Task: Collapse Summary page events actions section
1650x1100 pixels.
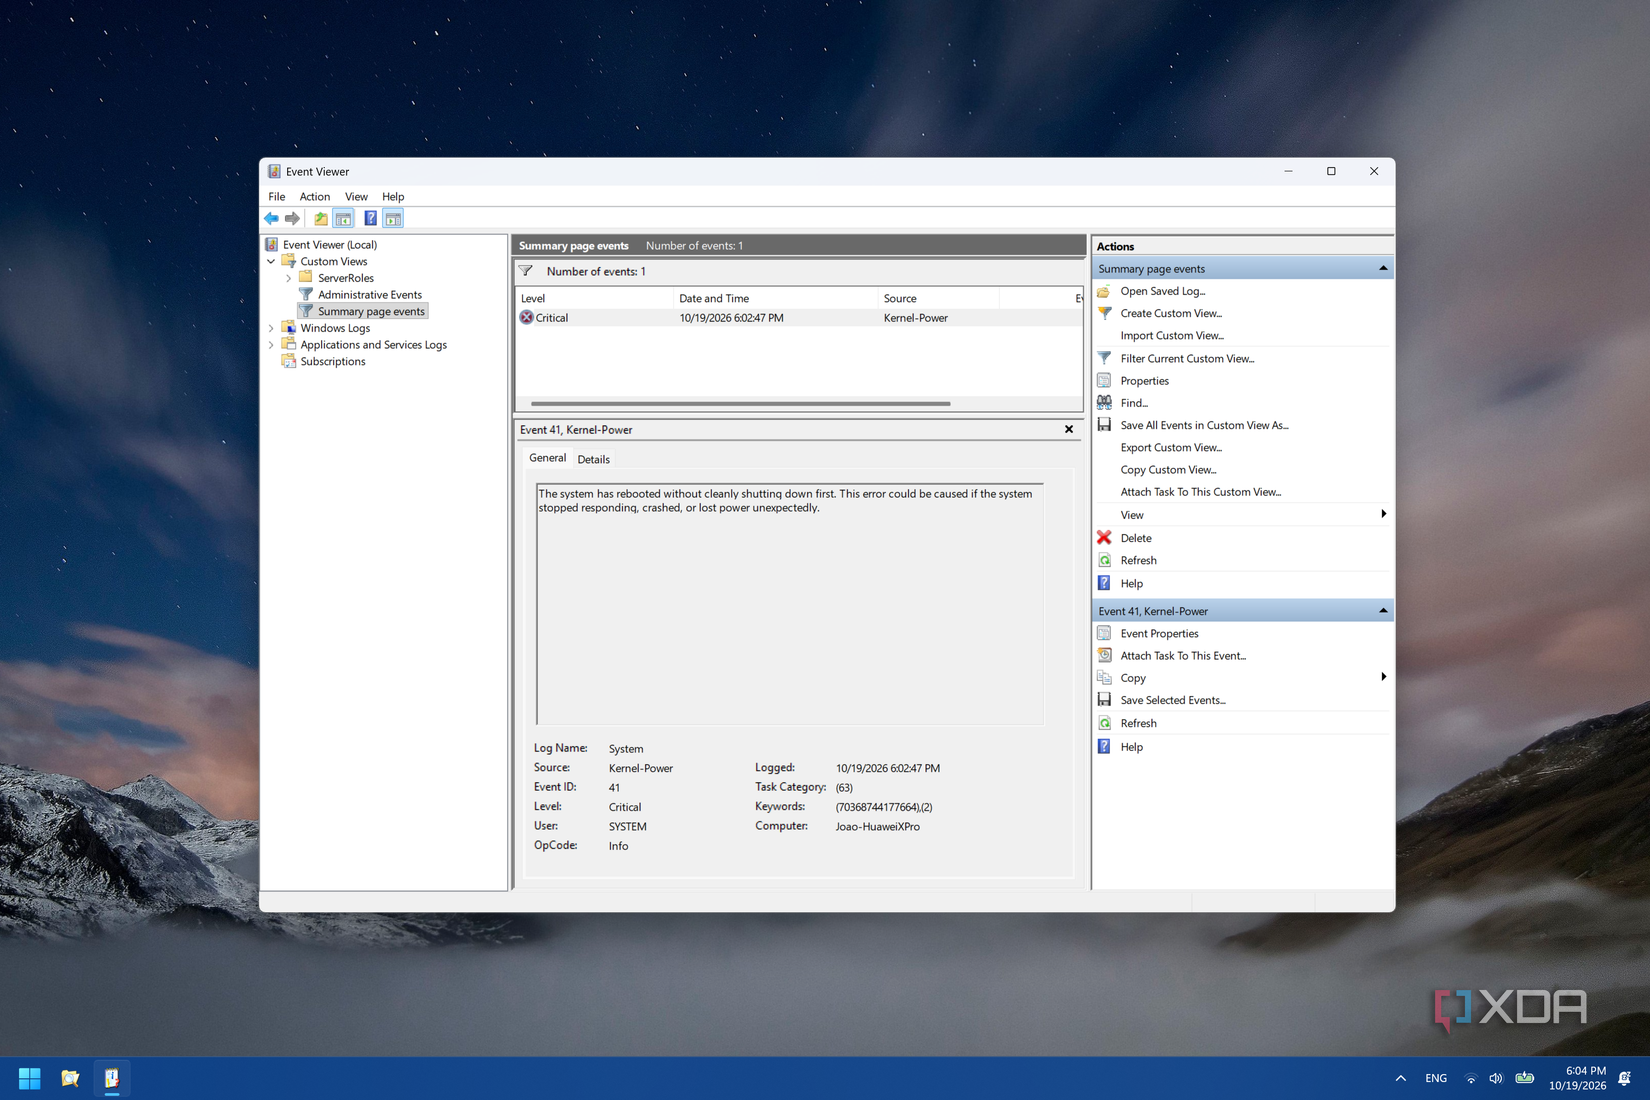Action: click(1383, 268)
